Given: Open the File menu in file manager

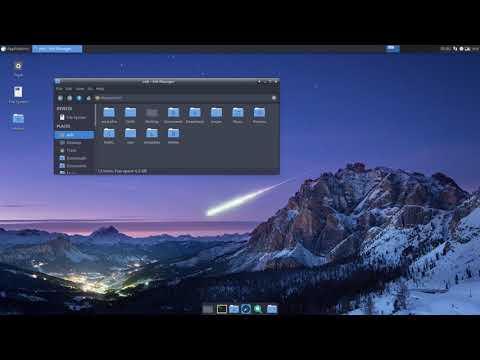Looking at the screenshot, I should (x=59, y=89).
